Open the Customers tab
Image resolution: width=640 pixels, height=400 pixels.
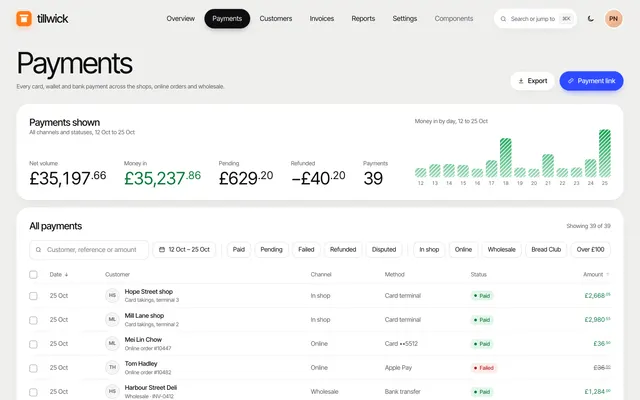[x=276, y=19]
